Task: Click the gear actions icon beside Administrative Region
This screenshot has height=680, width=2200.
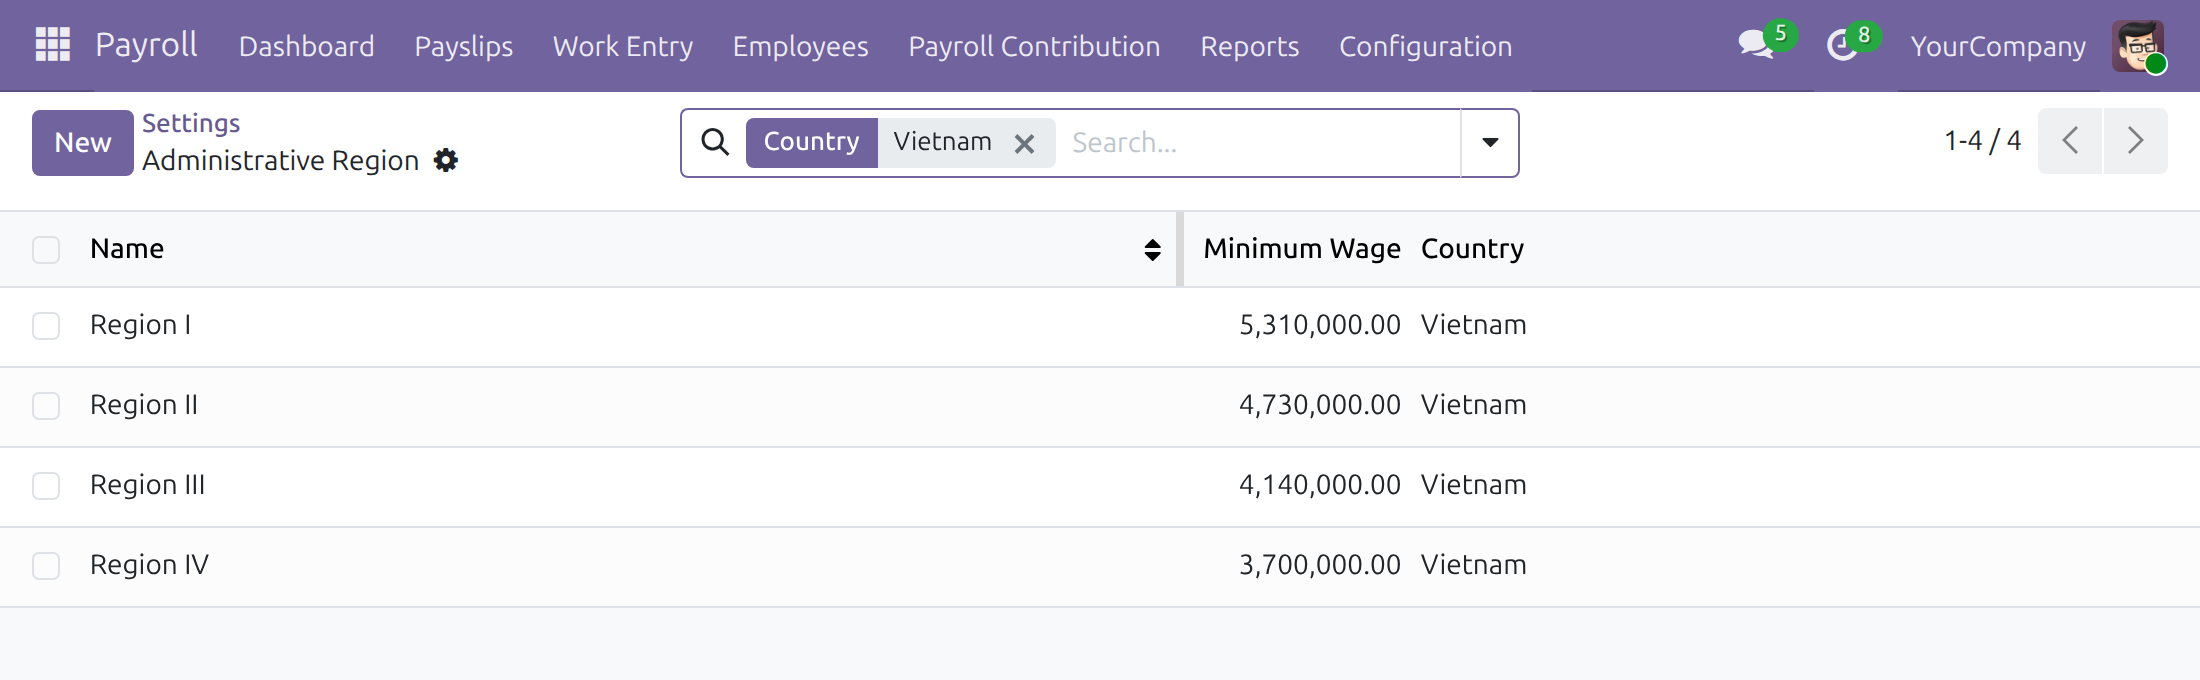Action: [x=446, y=160]
